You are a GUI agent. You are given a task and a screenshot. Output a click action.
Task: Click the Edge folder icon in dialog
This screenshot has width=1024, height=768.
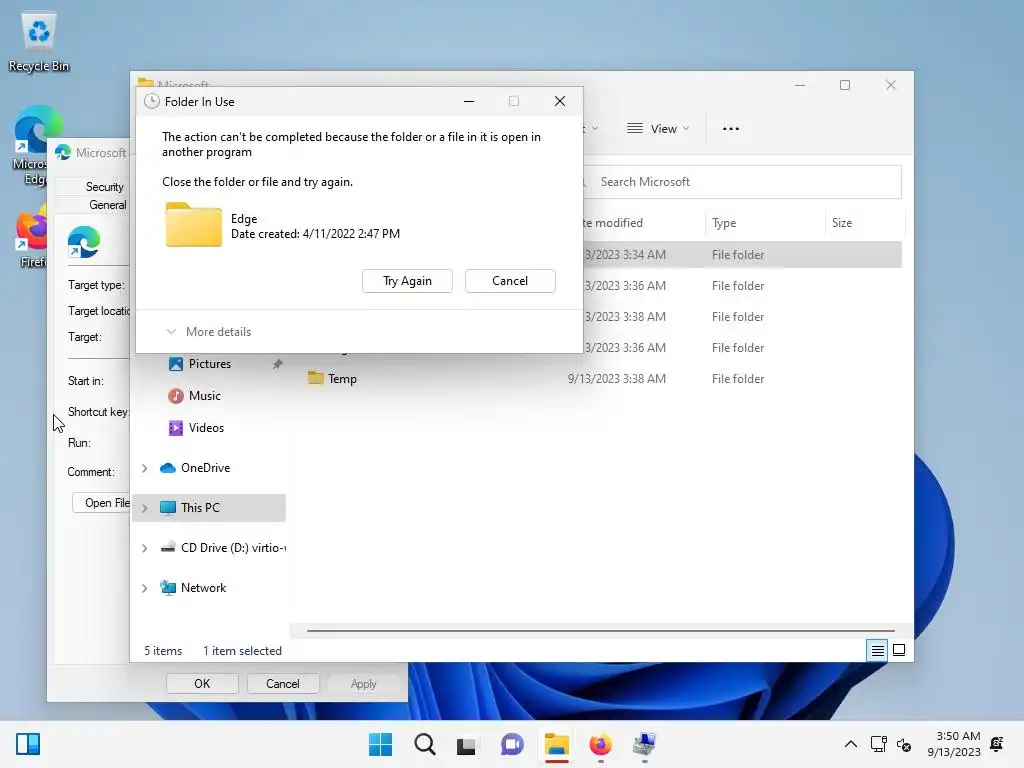click(x=193, y=225)
